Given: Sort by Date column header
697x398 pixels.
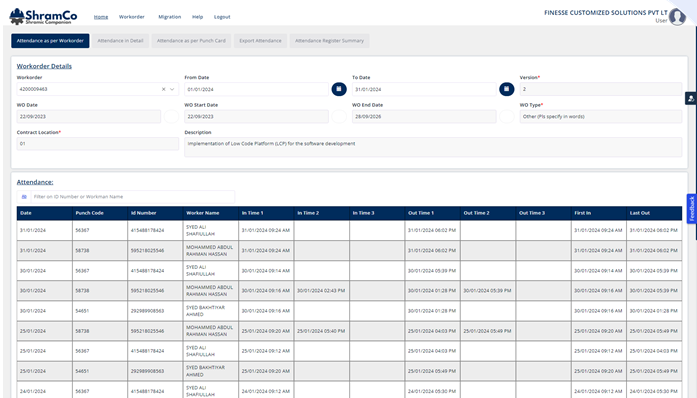Looking at the screenshot, I should pos(44,213).
